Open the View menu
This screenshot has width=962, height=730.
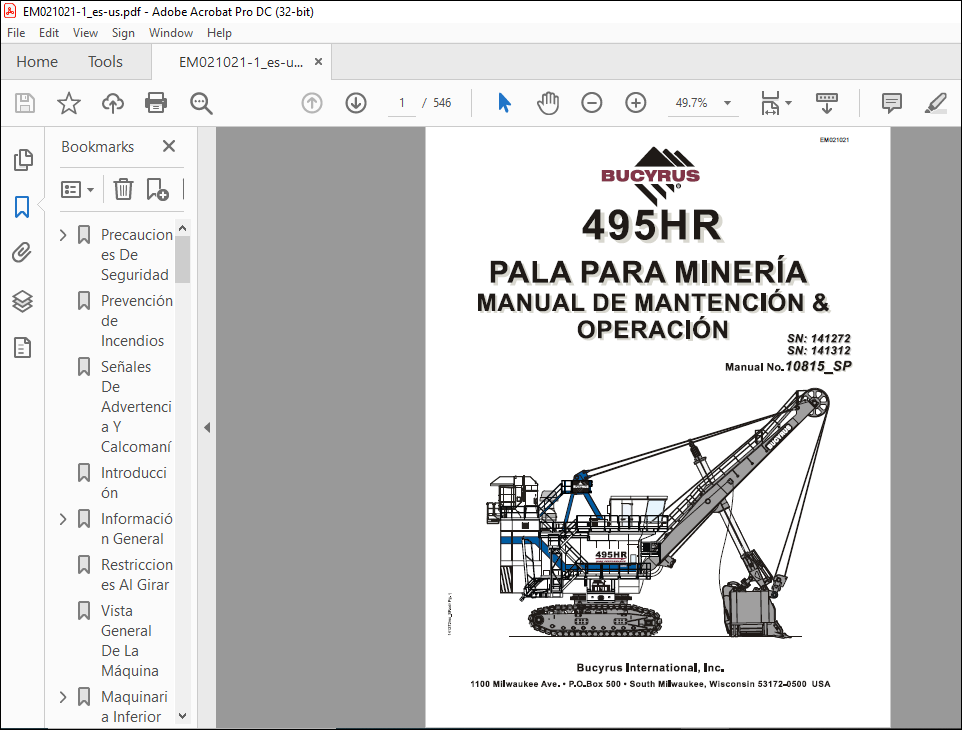tap(85, 33)
